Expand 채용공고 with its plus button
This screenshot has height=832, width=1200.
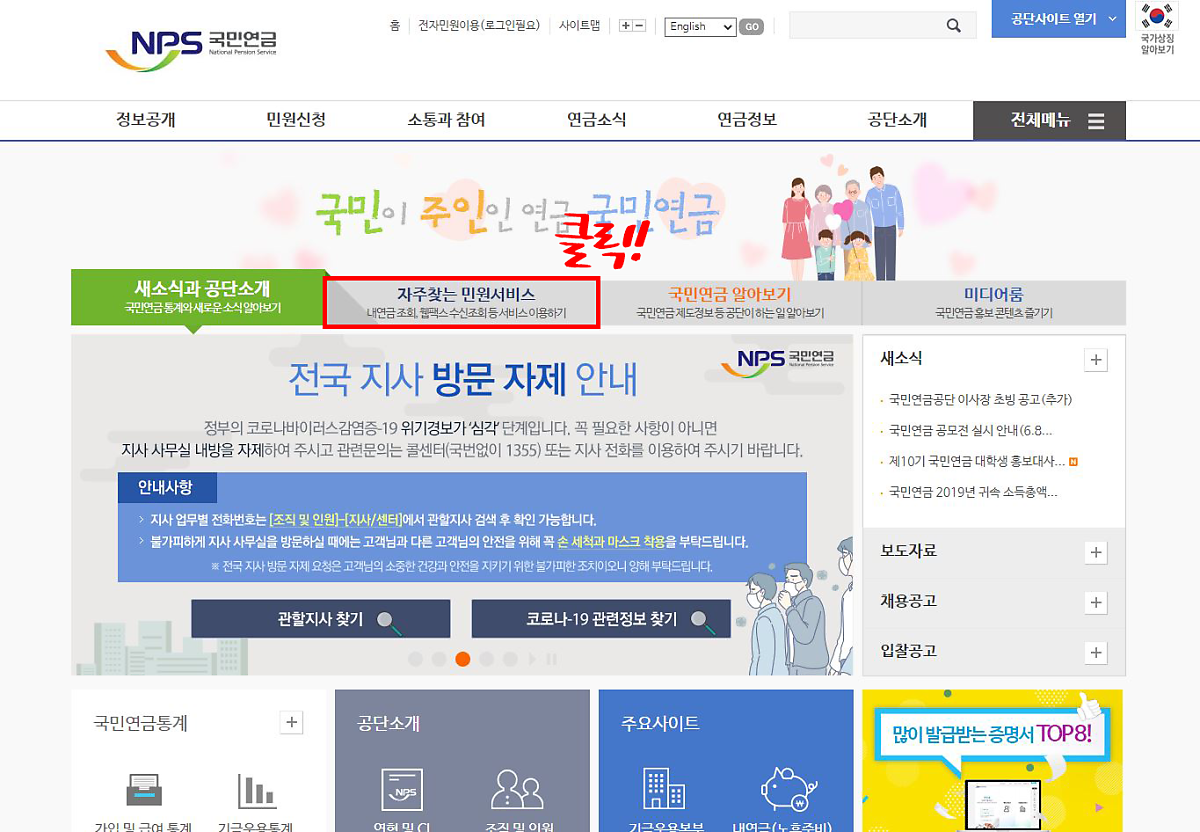tap(1096, 602)
